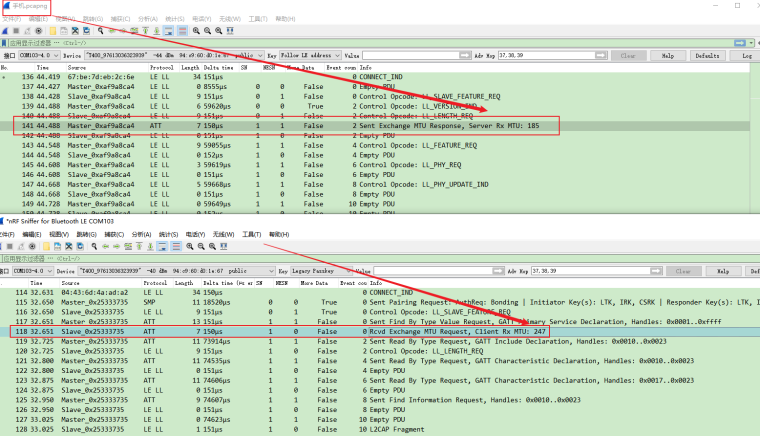This screenshot has width=760, height=436.
Task: Click the stop capture icon in top window
Action: pos(16,31)
